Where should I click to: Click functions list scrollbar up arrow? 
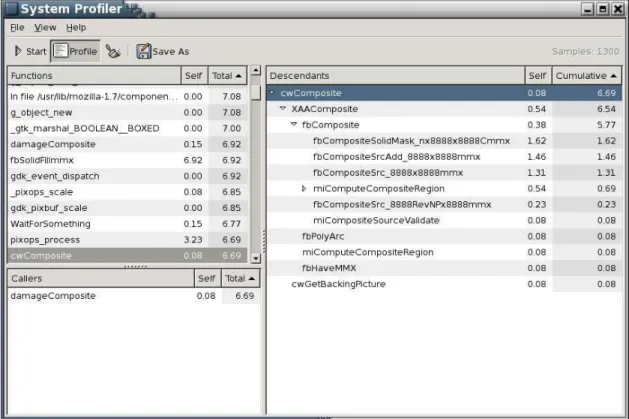click(x=256, y=71)
